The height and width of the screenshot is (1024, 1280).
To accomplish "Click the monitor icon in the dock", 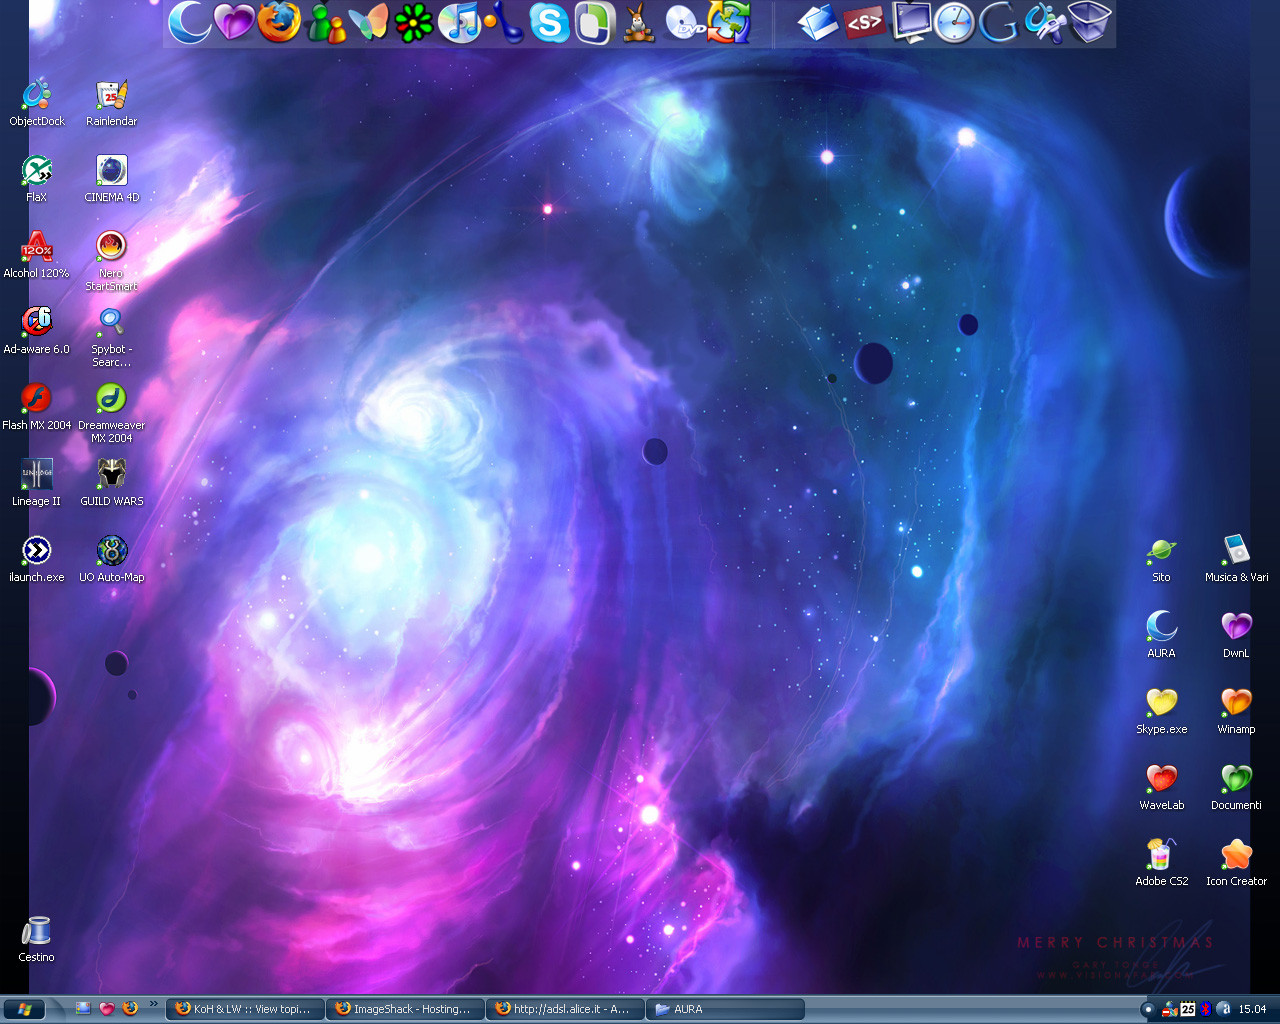I will [910, 22].
